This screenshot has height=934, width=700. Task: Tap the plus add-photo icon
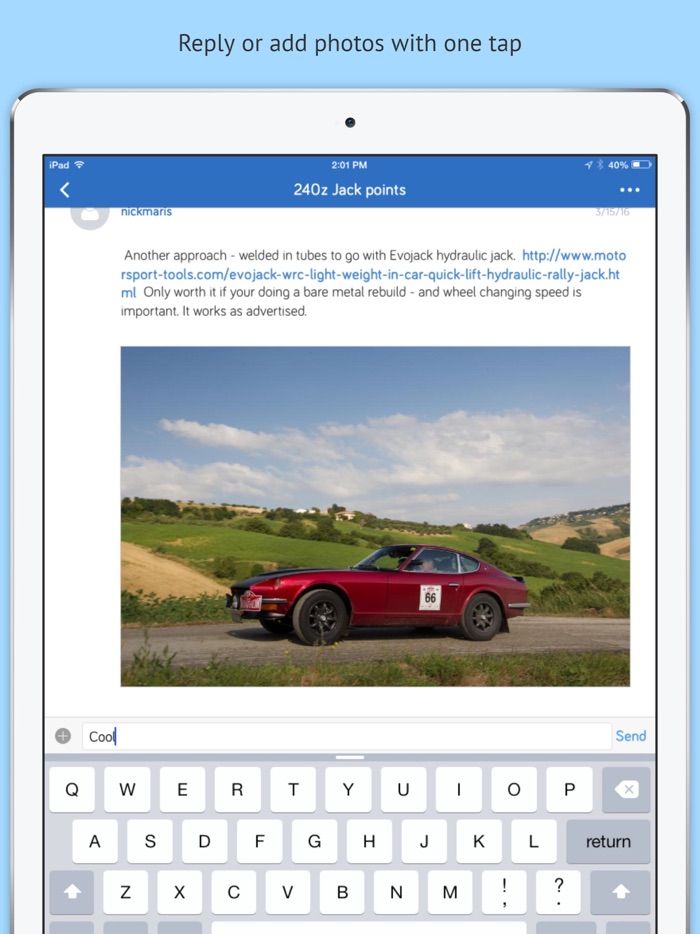coord(63,736)
